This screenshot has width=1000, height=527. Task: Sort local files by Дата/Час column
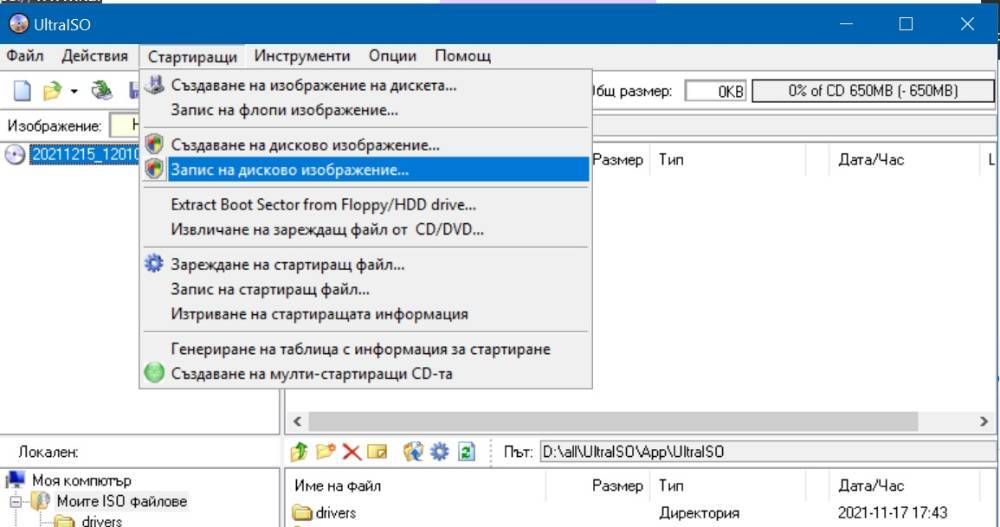(871, 486)
